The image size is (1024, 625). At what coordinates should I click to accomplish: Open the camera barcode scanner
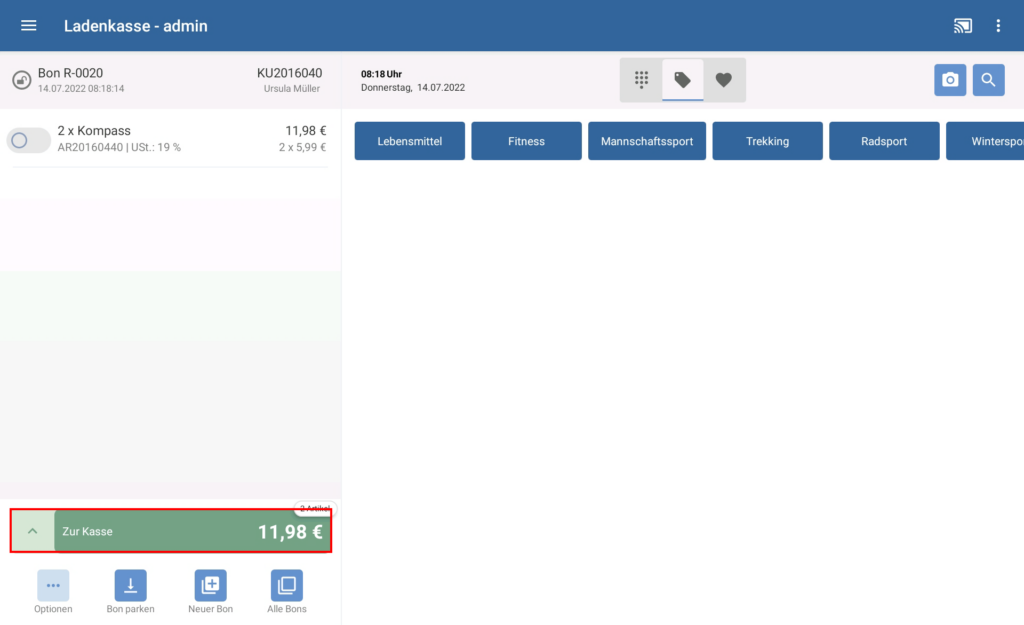(950, 80)
